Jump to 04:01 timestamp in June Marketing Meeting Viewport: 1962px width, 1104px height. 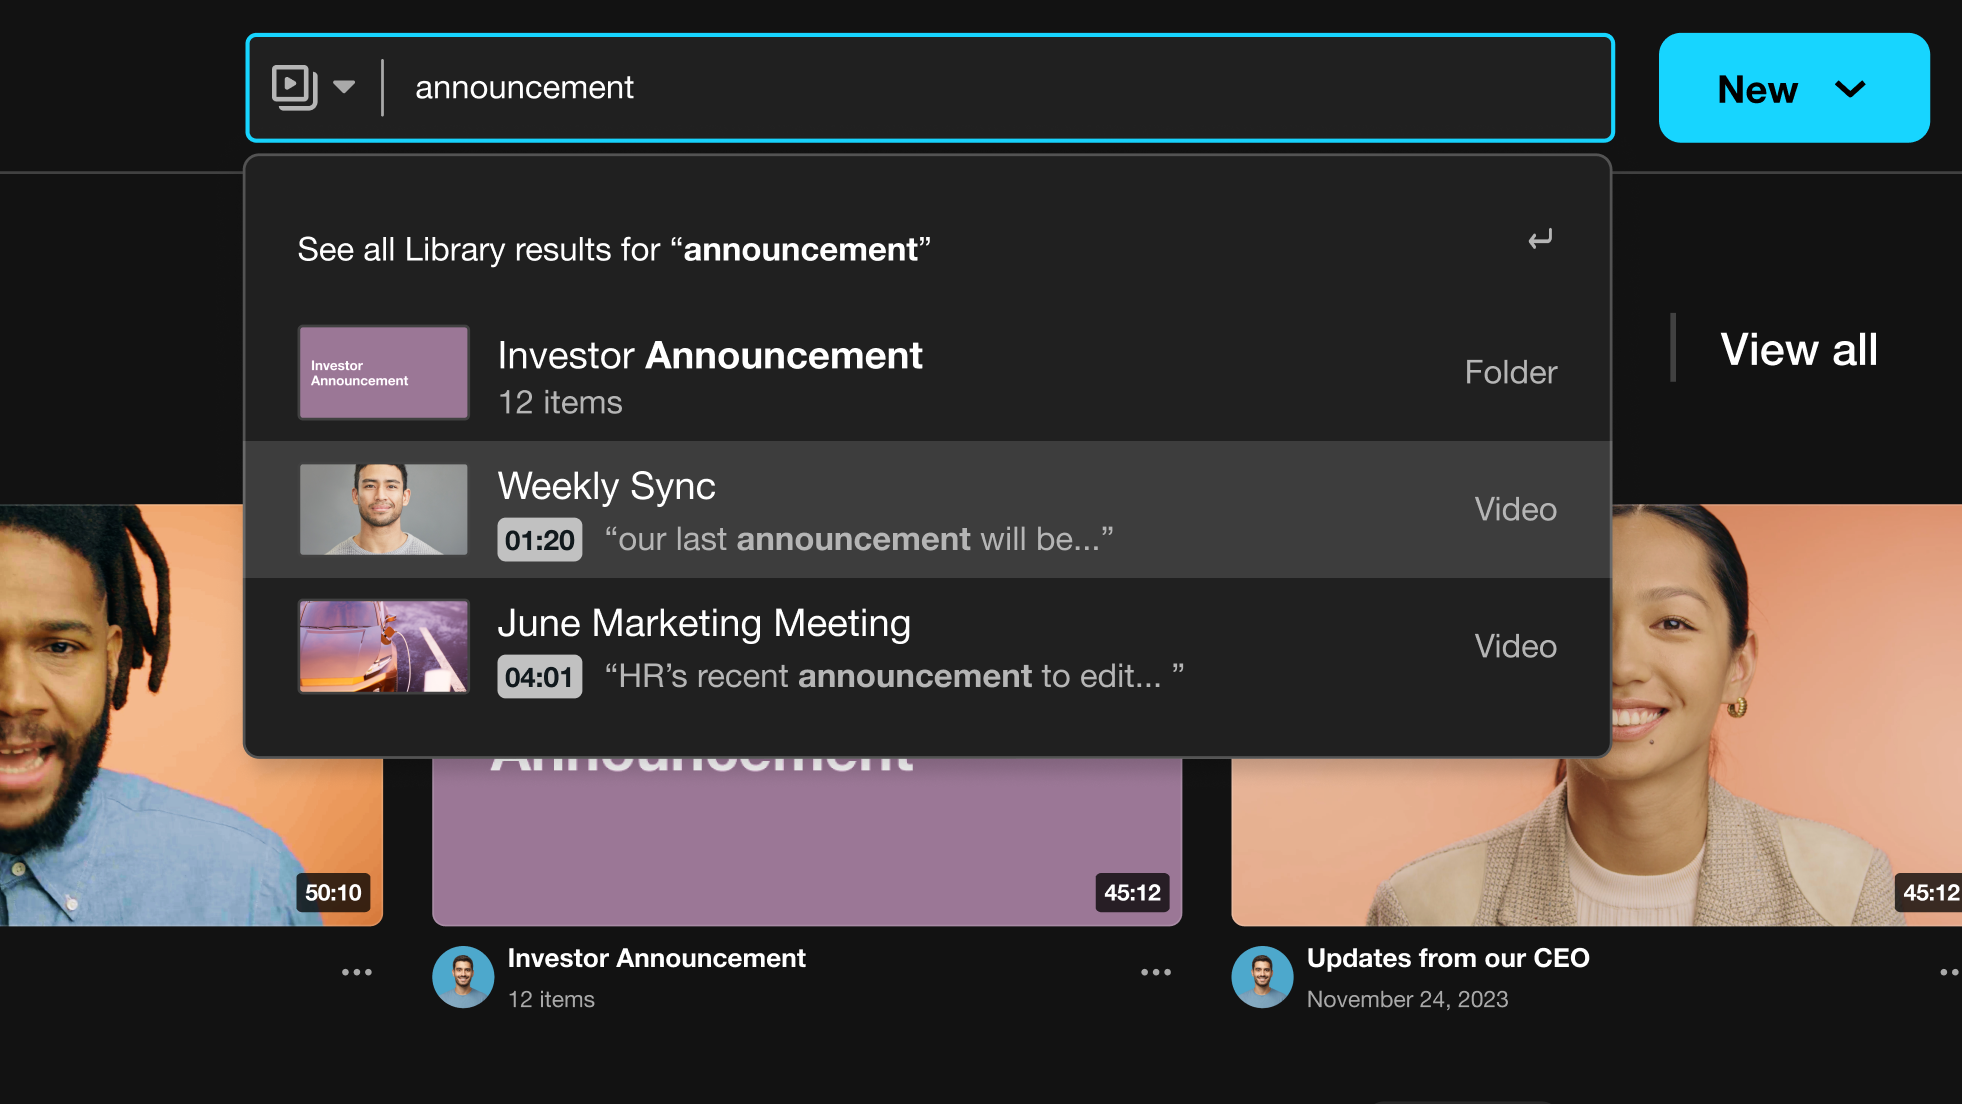(539, 677)
